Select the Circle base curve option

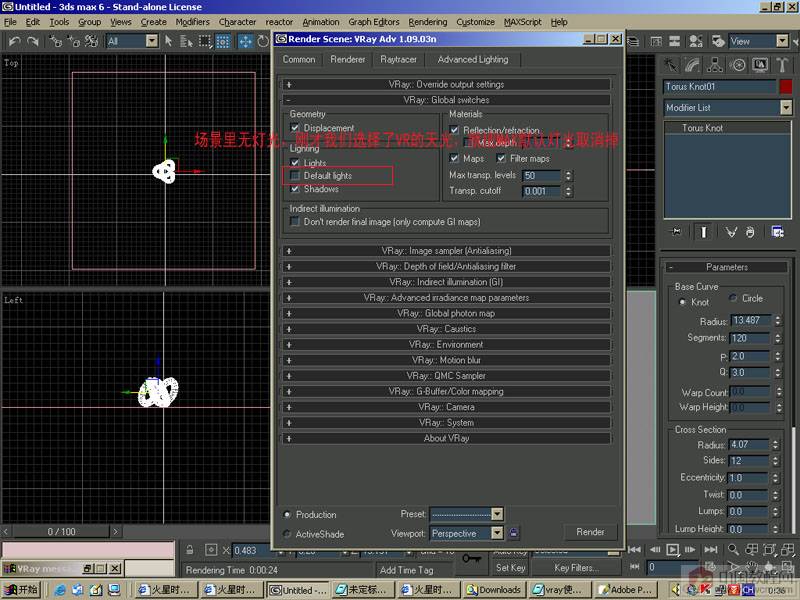[x=733, y=298]
